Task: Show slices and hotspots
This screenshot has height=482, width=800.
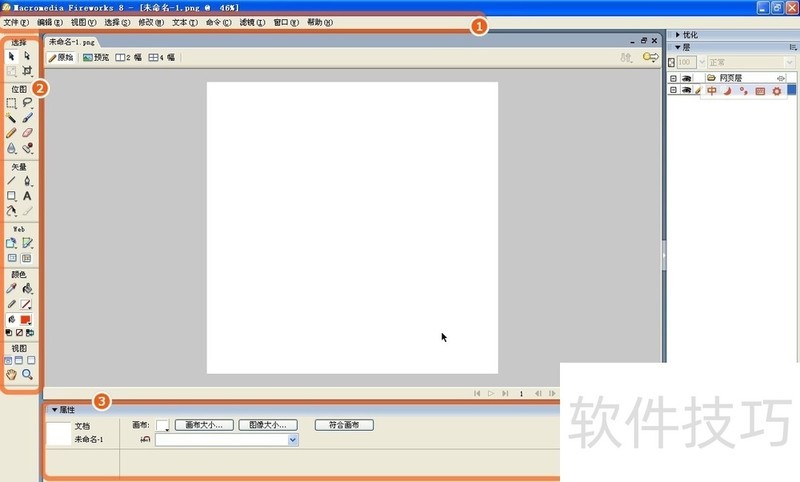Action: coord(27,258)
